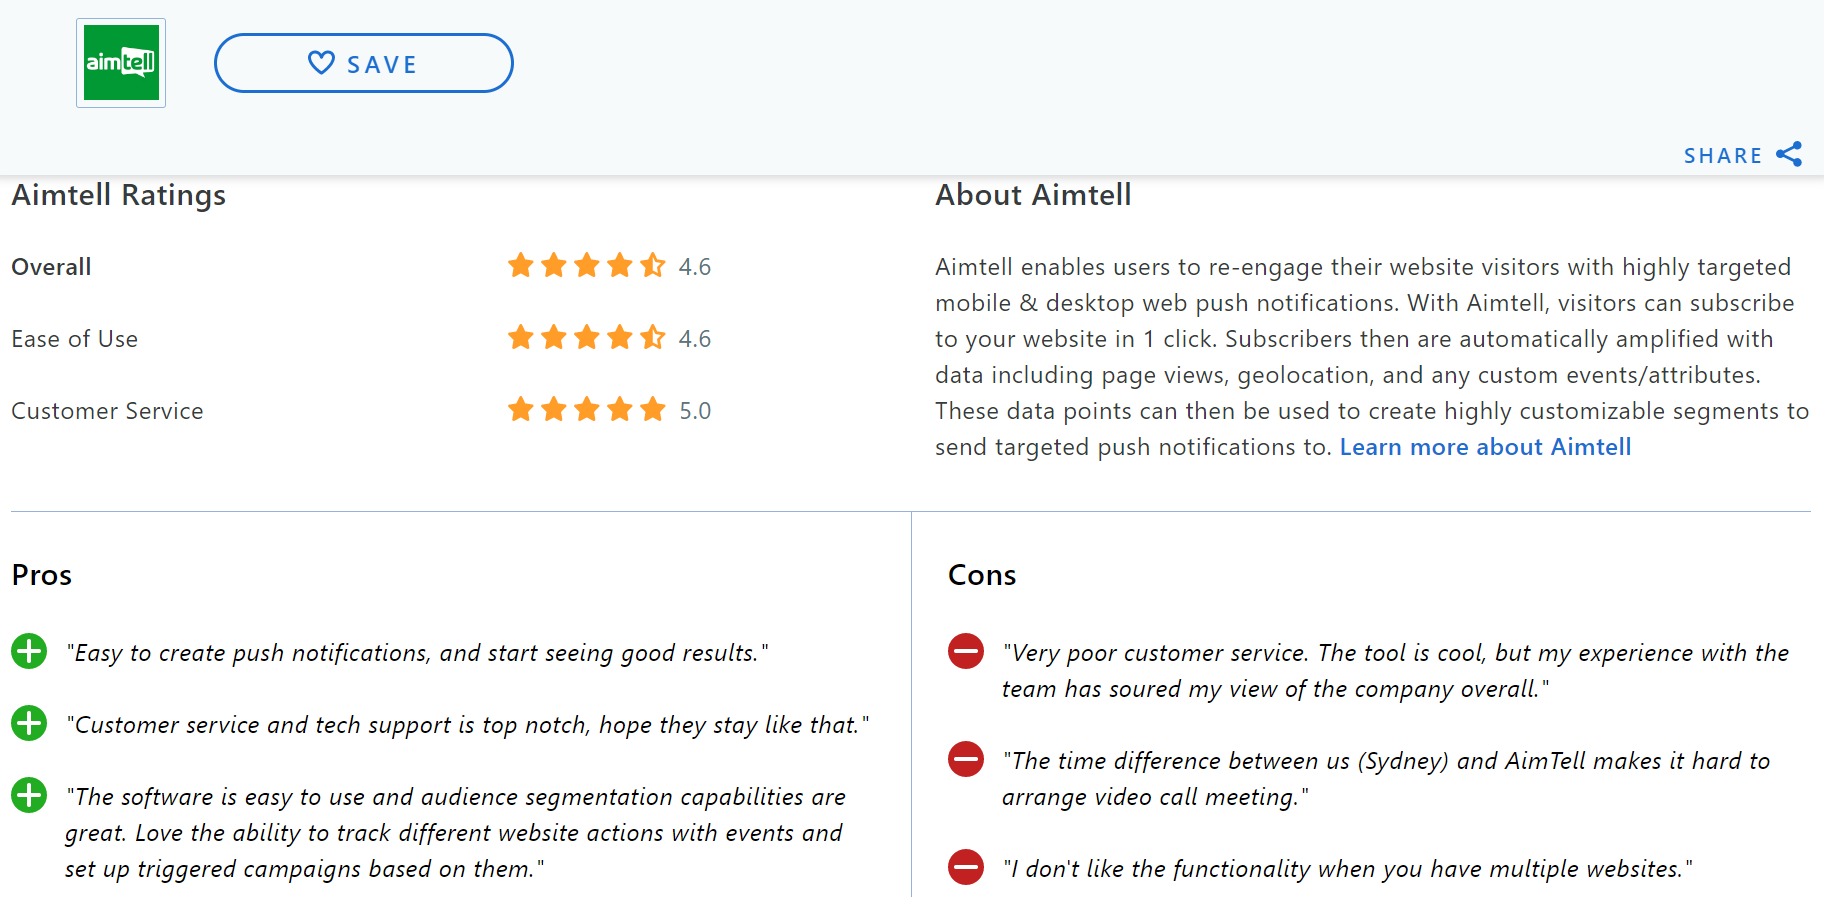Image resolution: width=1824 pixels, height=897 pixels.
Task: Select the About Aimtell heading
Action: [x=1033, y=195]
